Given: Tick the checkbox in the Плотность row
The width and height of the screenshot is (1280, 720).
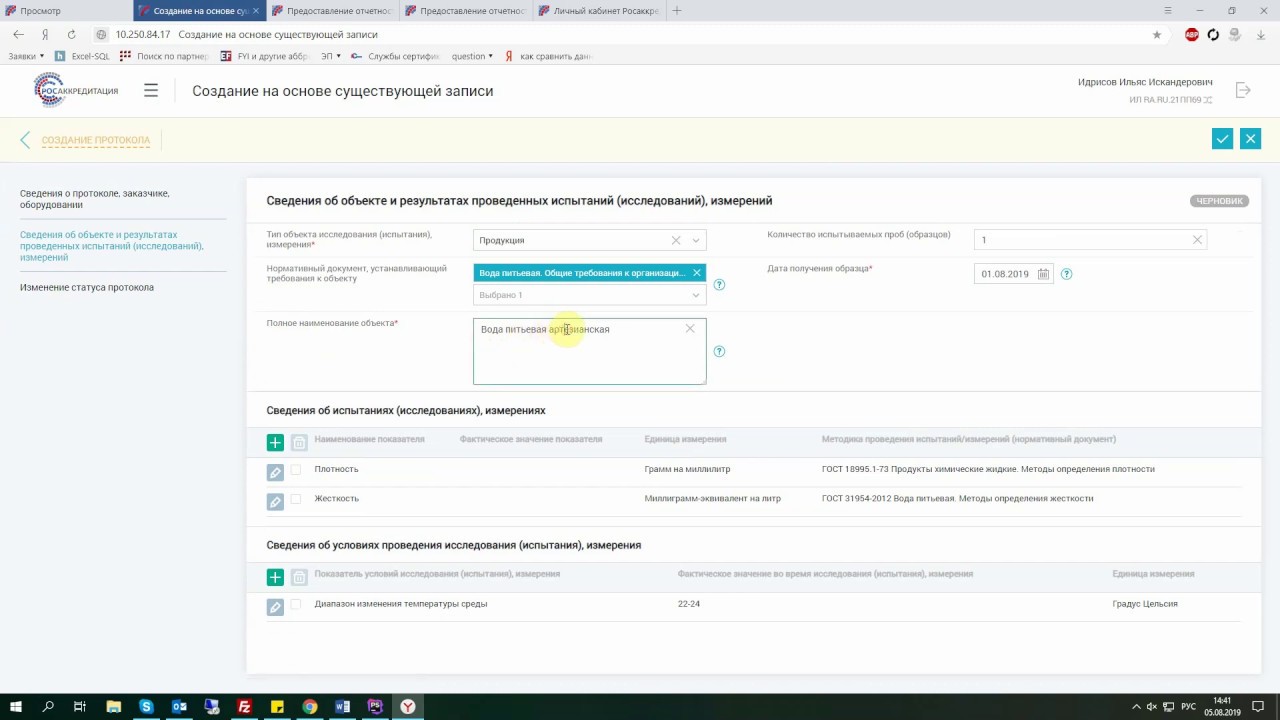Looking at the screenshot, I should tap(296, 469).
